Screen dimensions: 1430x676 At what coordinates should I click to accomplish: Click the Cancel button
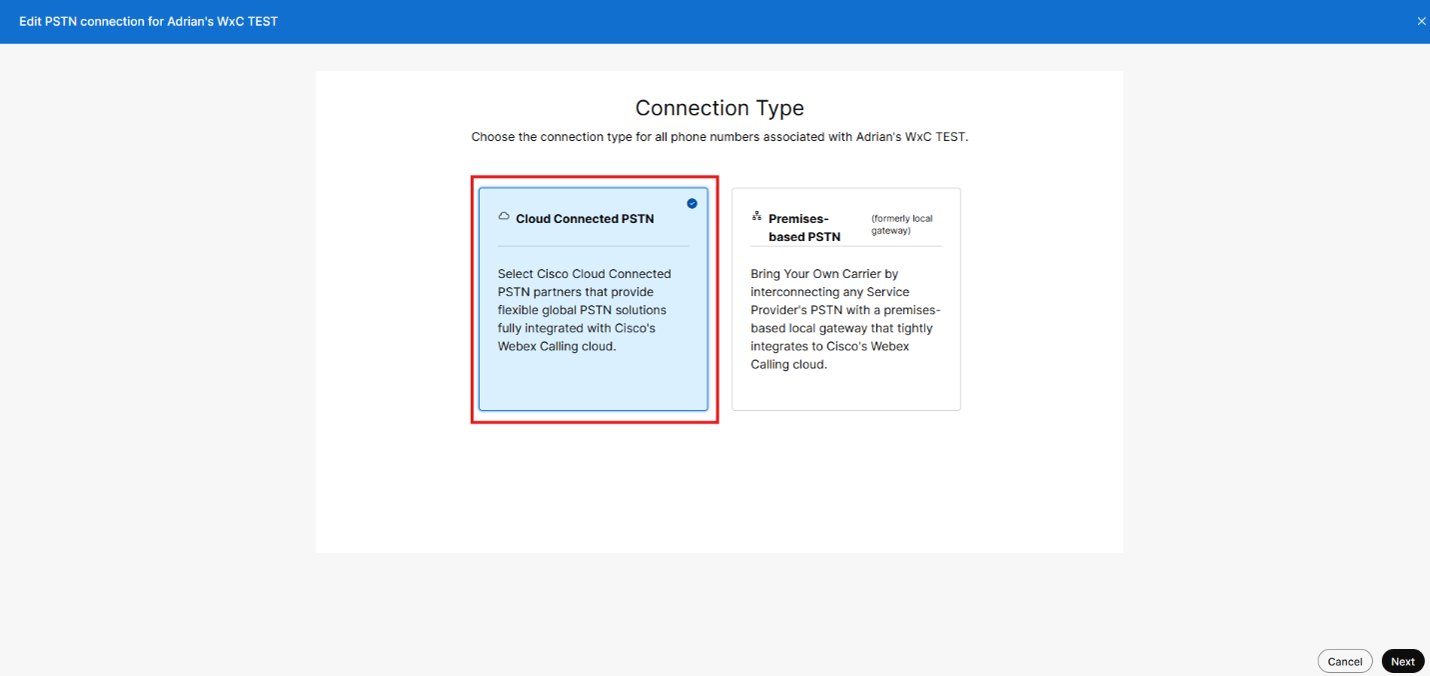[x=1345, y=661]
